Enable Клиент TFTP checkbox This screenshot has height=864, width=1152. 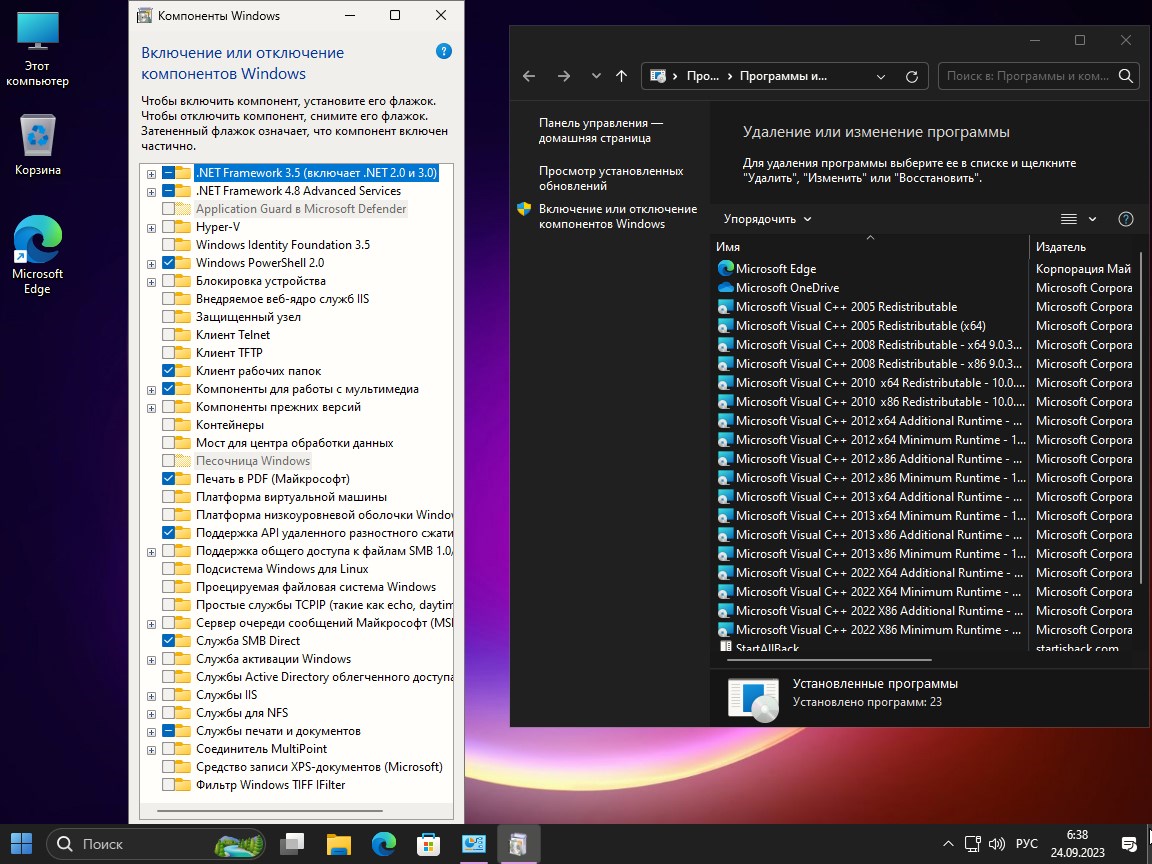coord(168,353)
